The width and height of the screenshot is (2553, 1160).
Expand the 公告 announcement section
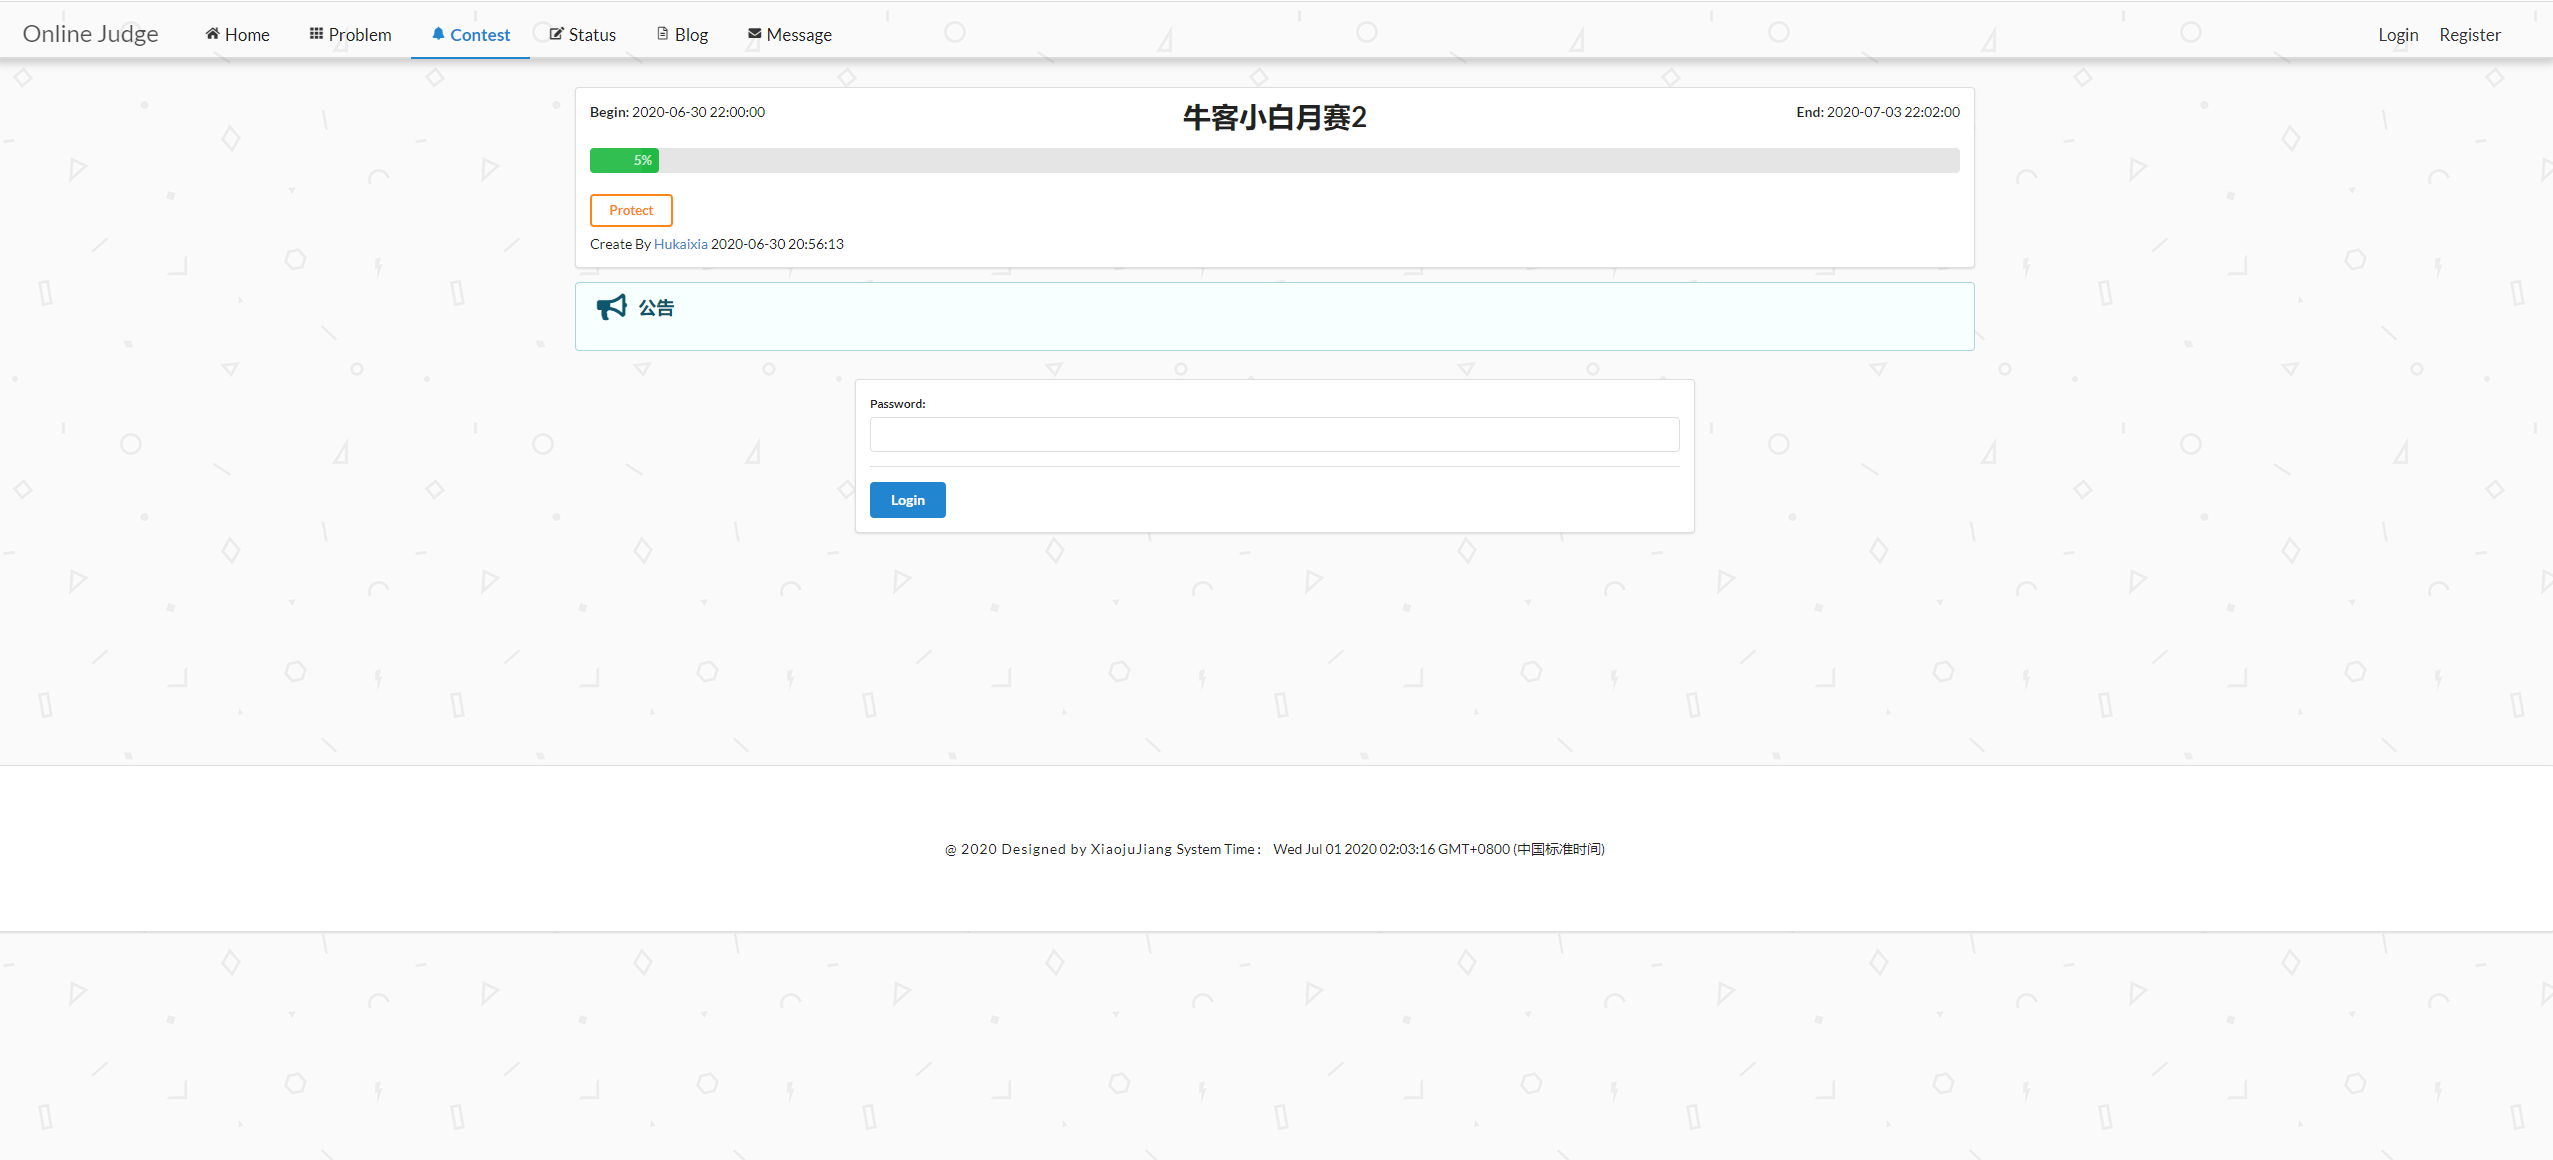[x=656, y=307]
